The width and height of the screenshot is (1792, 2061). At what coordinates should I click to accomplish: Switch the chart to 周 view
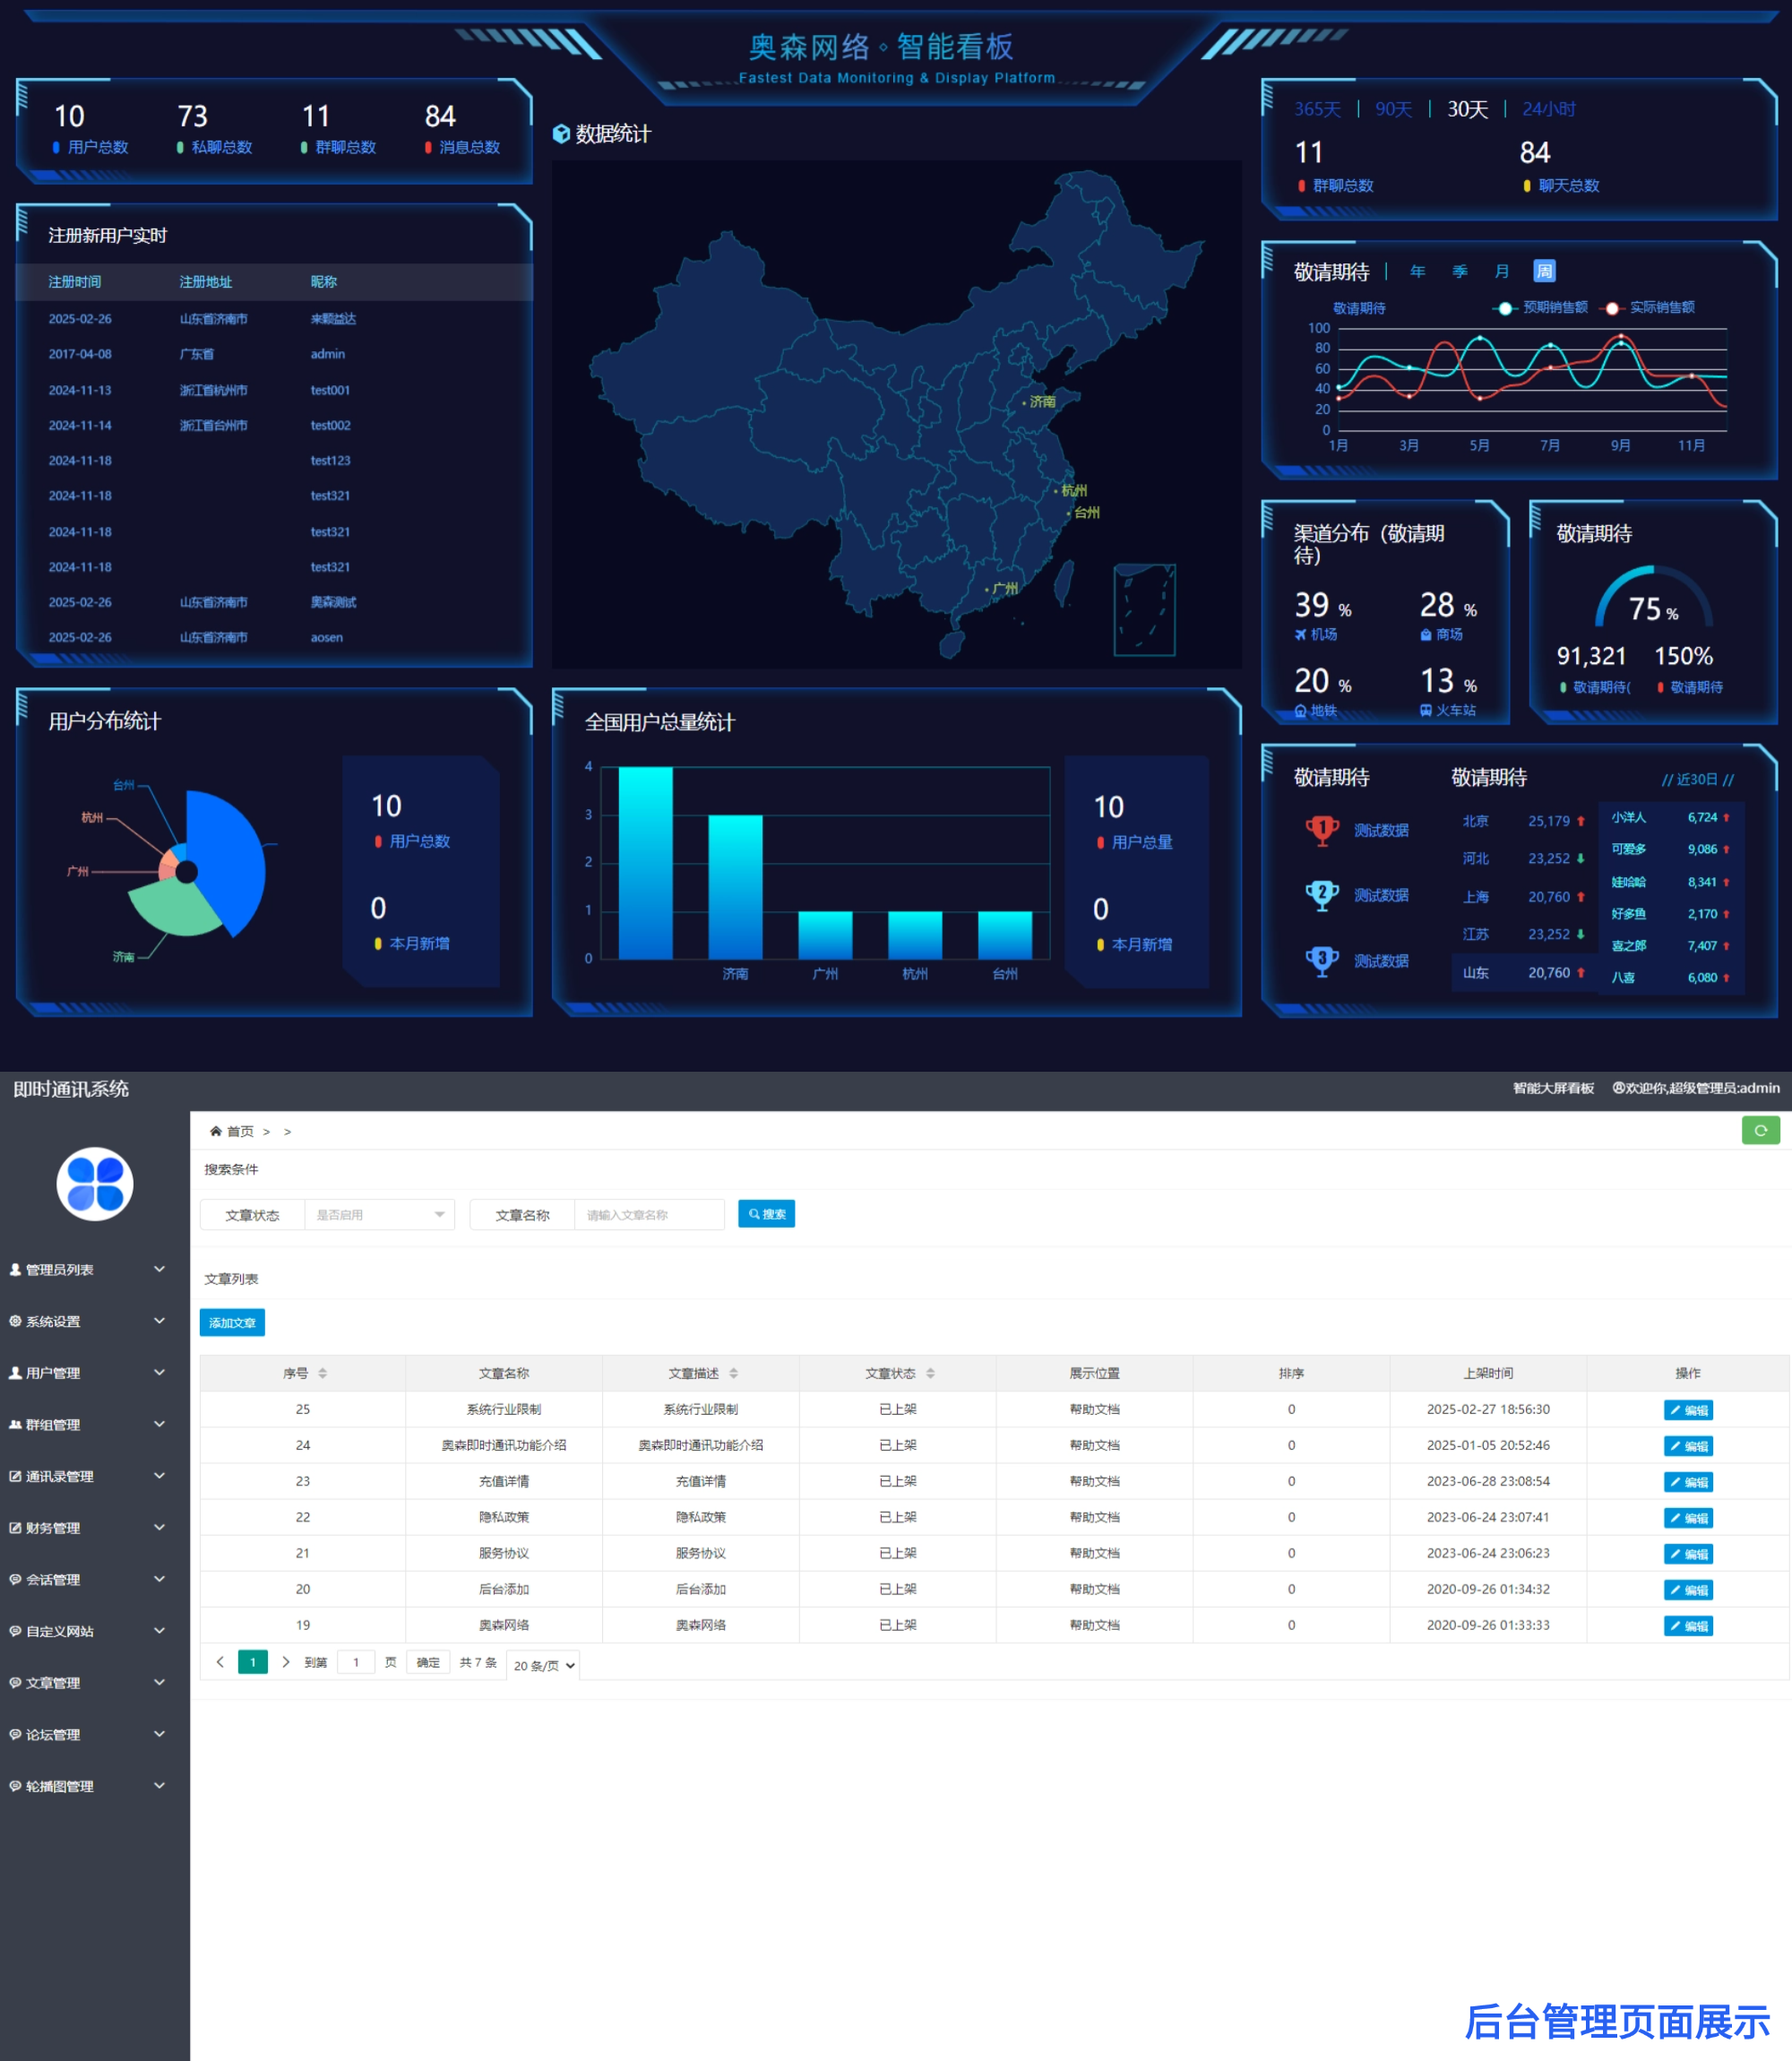[x=1544, y=271]
